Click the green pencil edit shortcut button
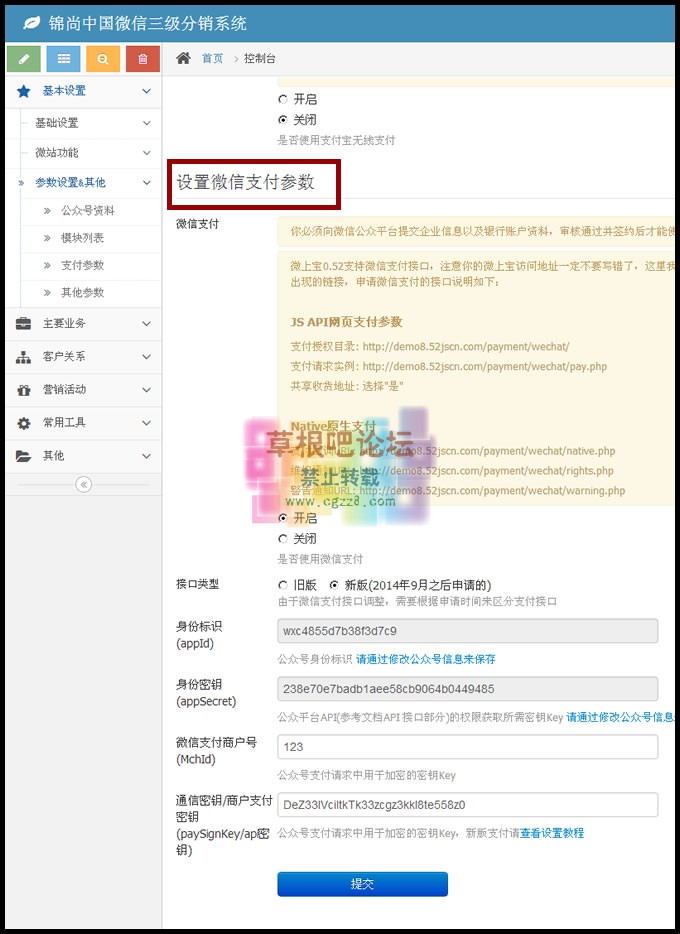680x934 pixels. tap(24, 59)
